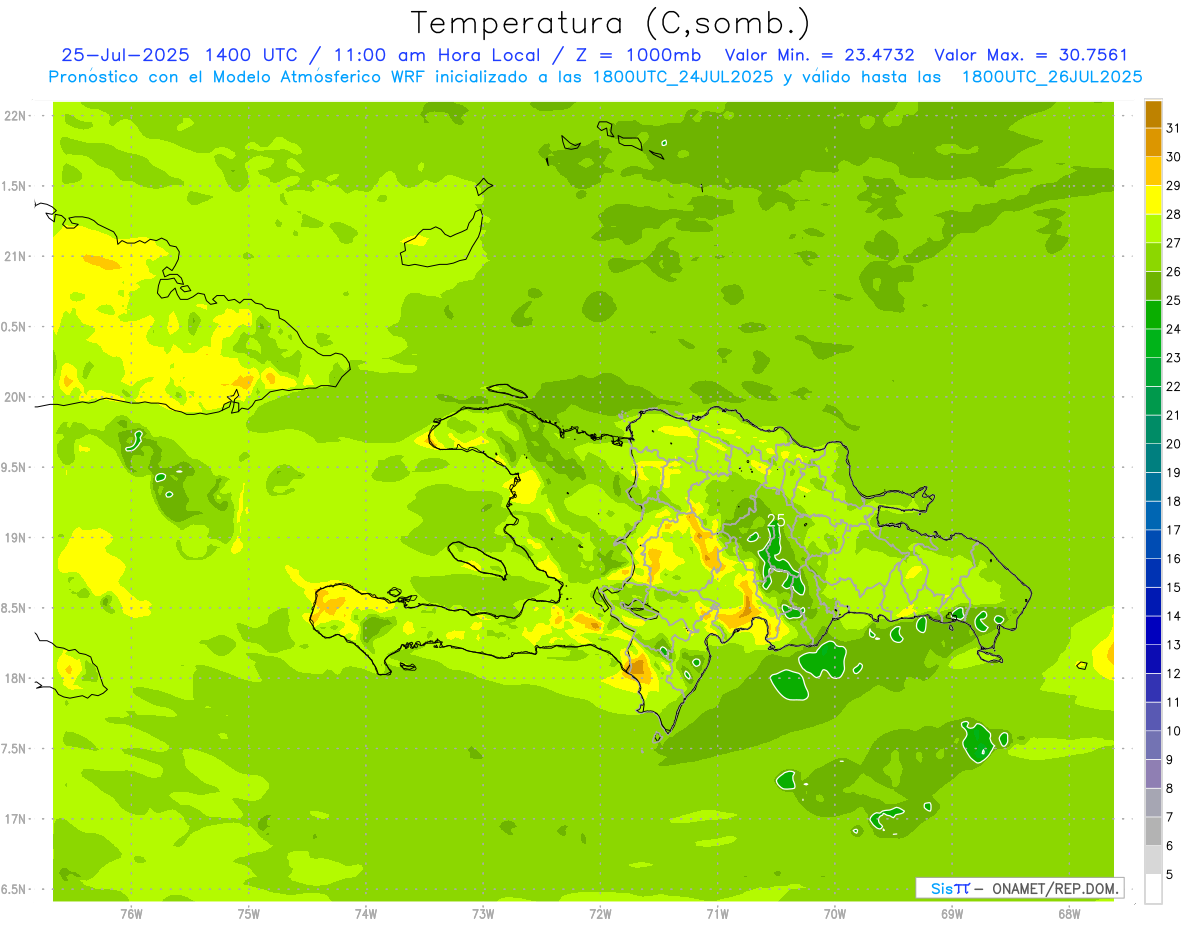Click the '73W' longitude axis label
Viewport: 1200px width, 927px height.
coord(483,914)
